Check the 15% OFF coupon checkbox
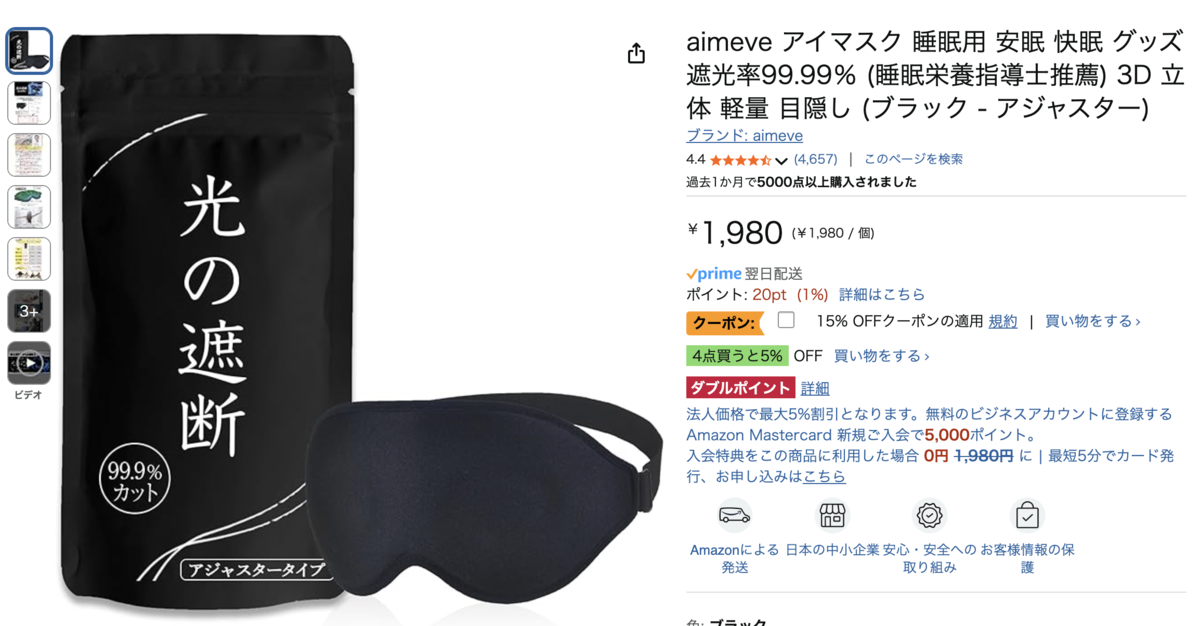This screenshot has height=626, width=1200. (x=786, y=320)
